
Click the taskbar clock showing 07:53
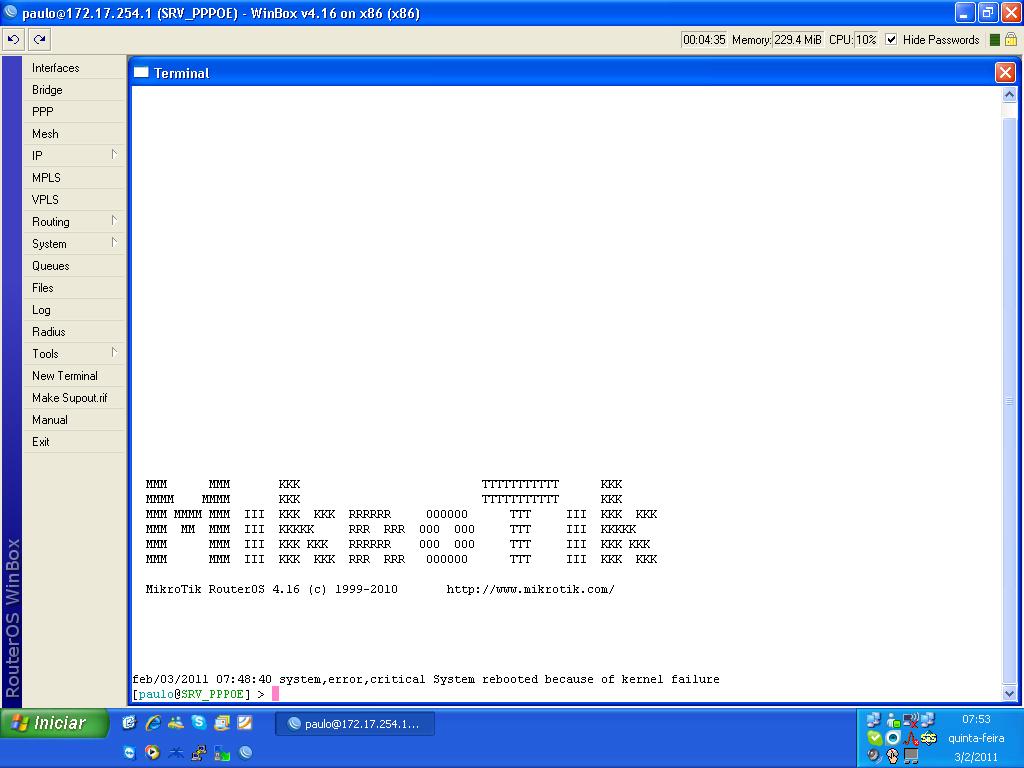[976, 719]
